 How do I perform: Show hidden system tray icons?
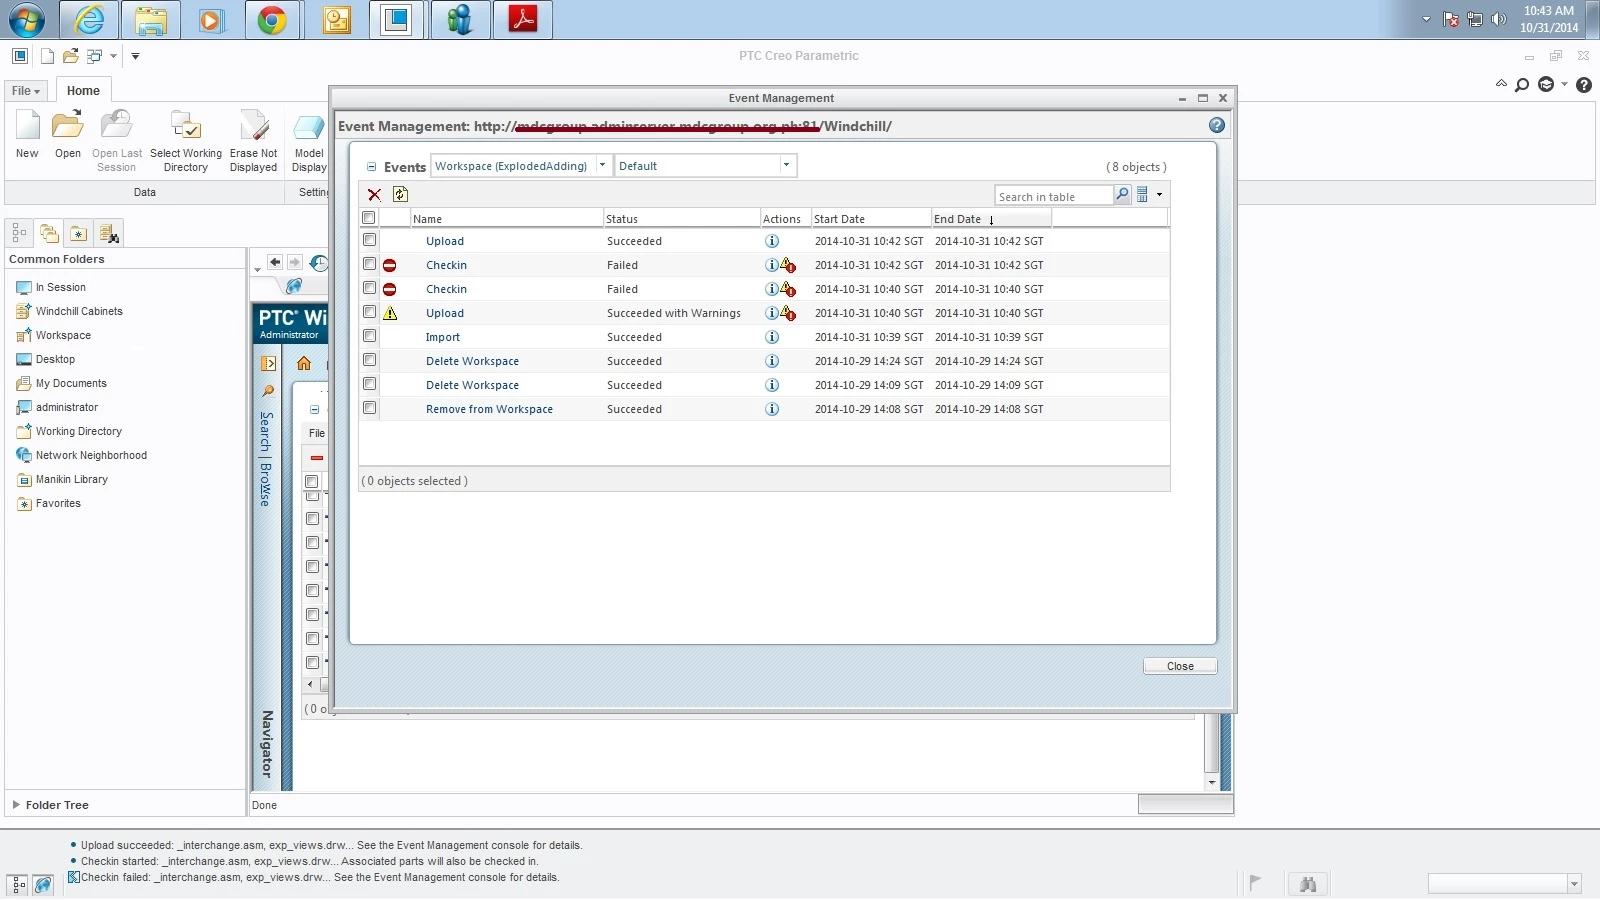[x=1426, y=19]
